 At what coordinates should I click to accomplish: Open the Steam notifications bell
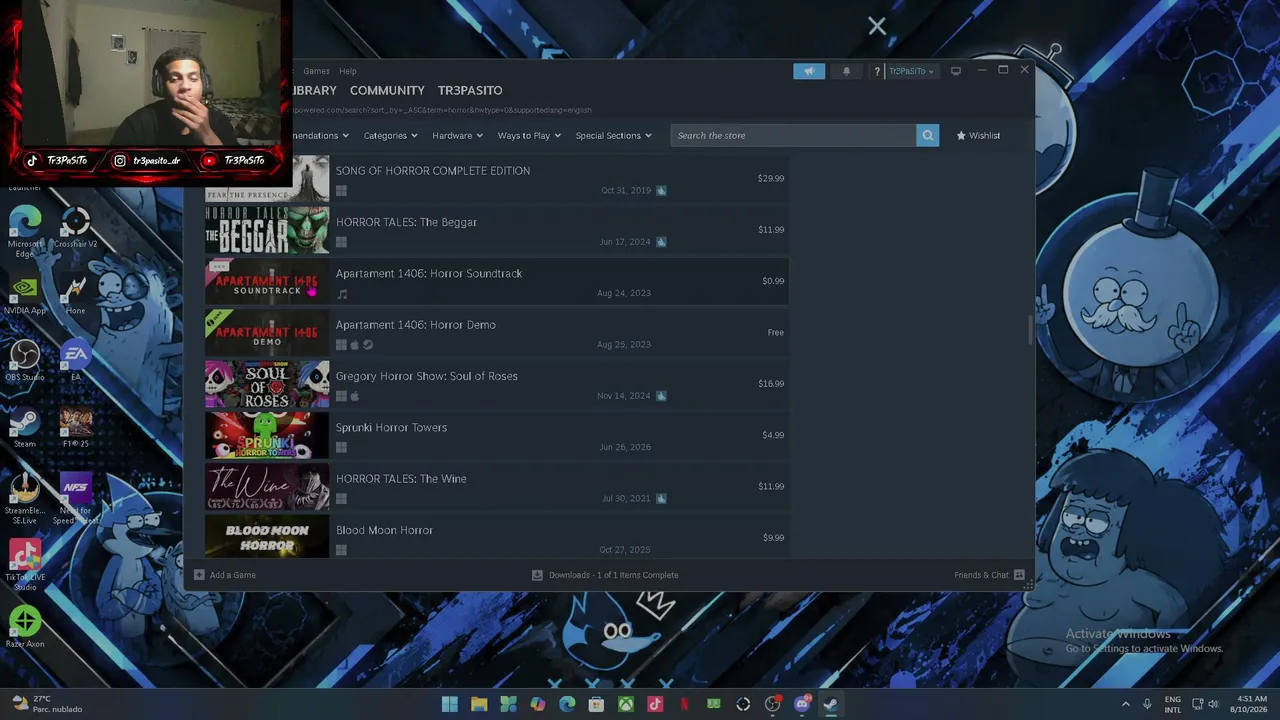pyautogui.click(x=846, y=71)
